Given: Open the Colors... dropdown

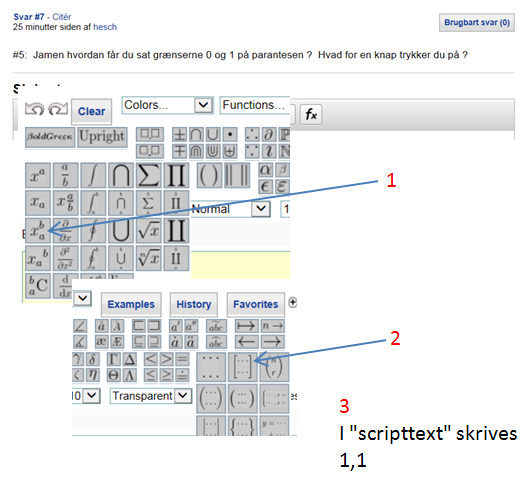Looking at the screenshot, I should 168,105.
